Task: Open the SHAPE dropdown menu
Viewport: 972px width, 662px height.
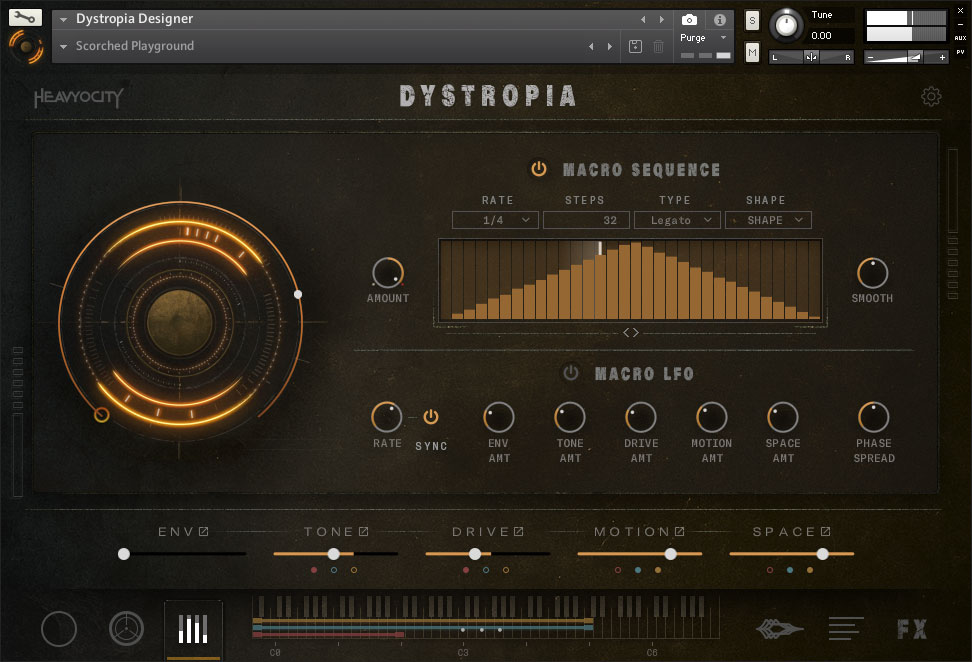Action: (x=768, y=220)
